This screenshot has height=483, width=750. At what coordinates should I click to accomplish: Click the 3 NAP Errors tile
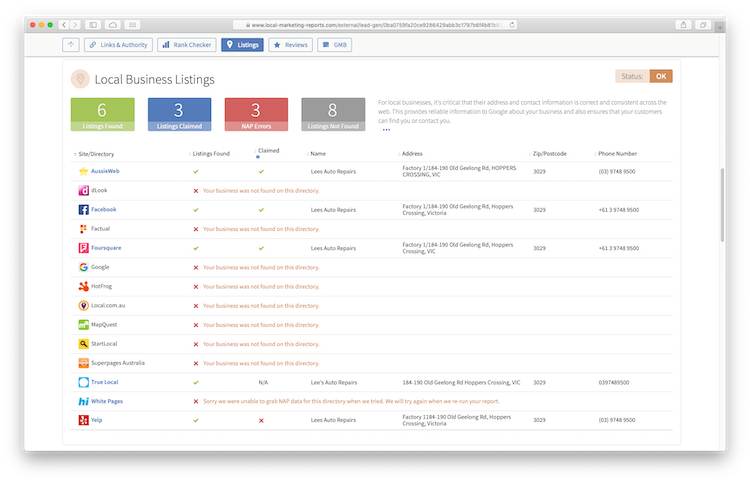(256, 114)
